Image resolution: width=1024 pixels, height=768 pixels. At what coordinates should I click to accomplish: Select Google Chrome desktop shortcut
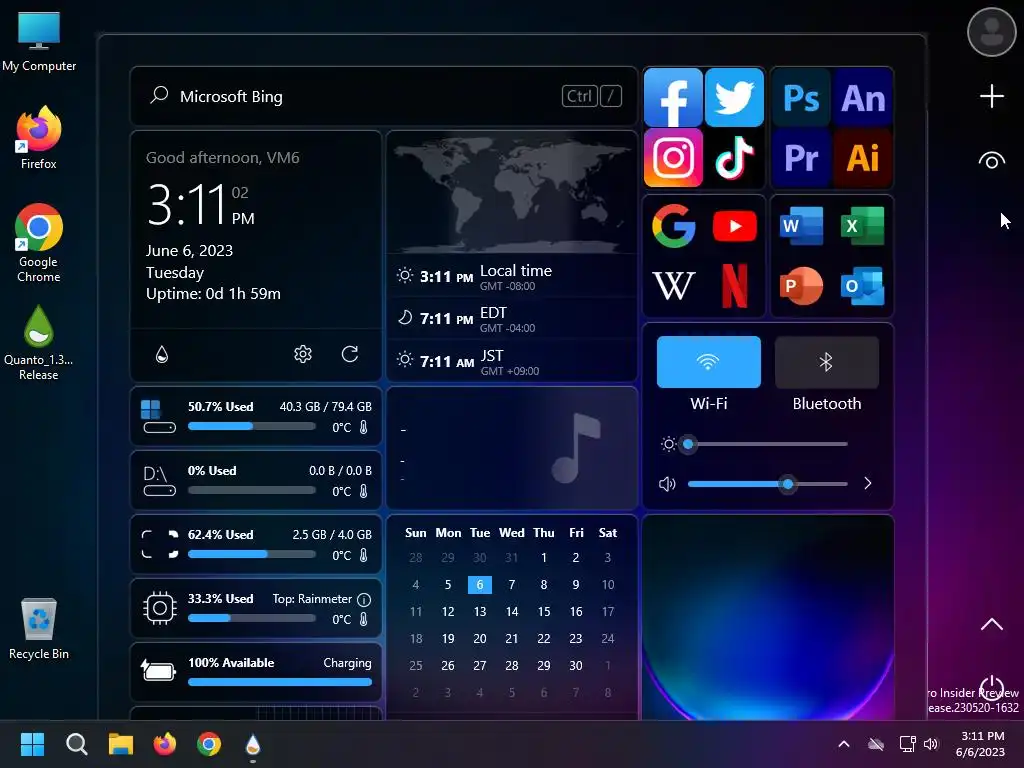(39, 243)
